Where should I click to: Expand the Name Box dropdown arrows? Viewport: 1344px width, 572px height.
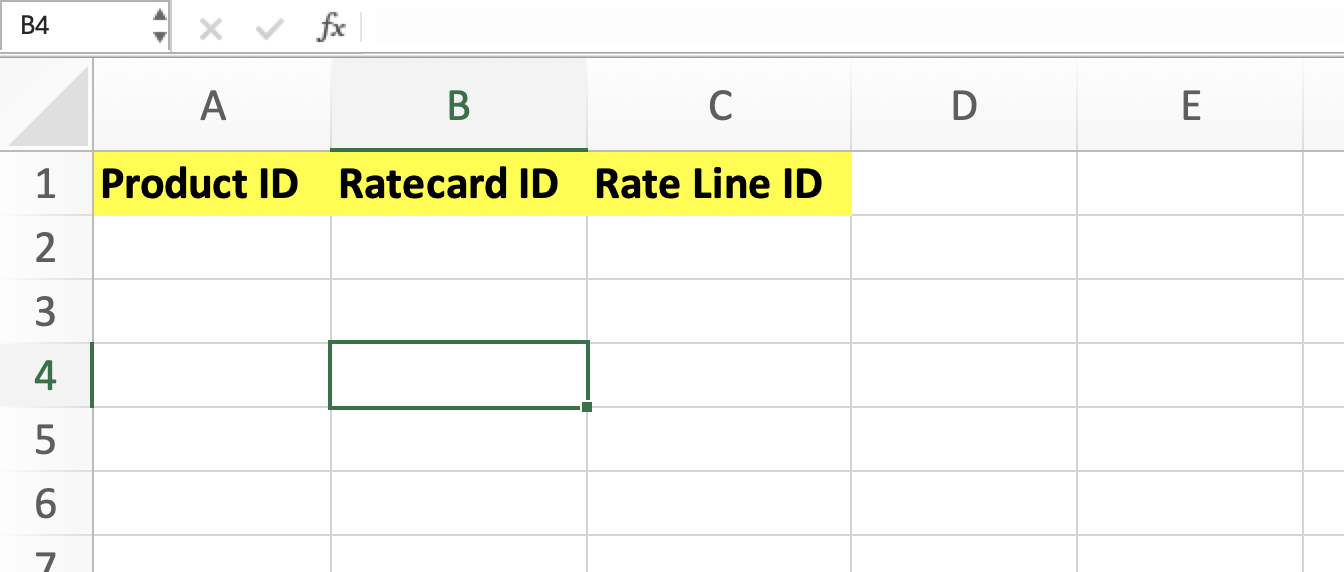(159, 26)
